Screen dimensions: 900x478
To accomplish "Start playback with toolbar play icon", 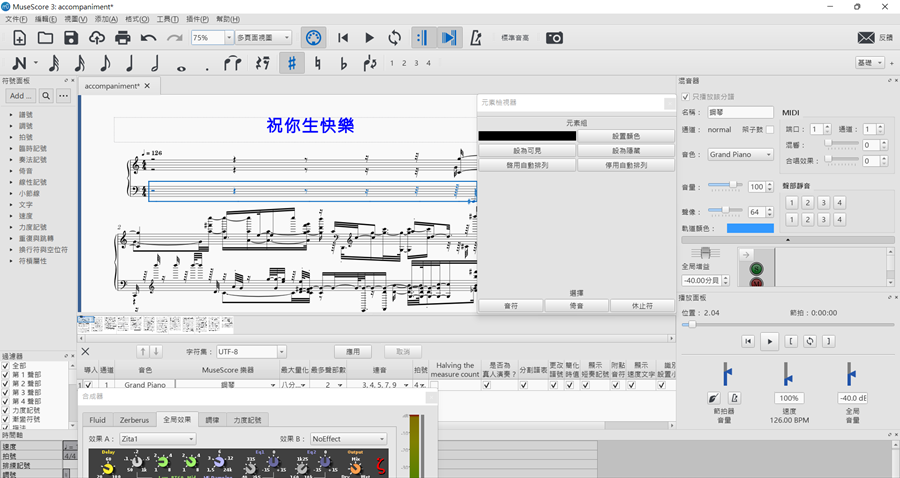I will click(369, 38).
